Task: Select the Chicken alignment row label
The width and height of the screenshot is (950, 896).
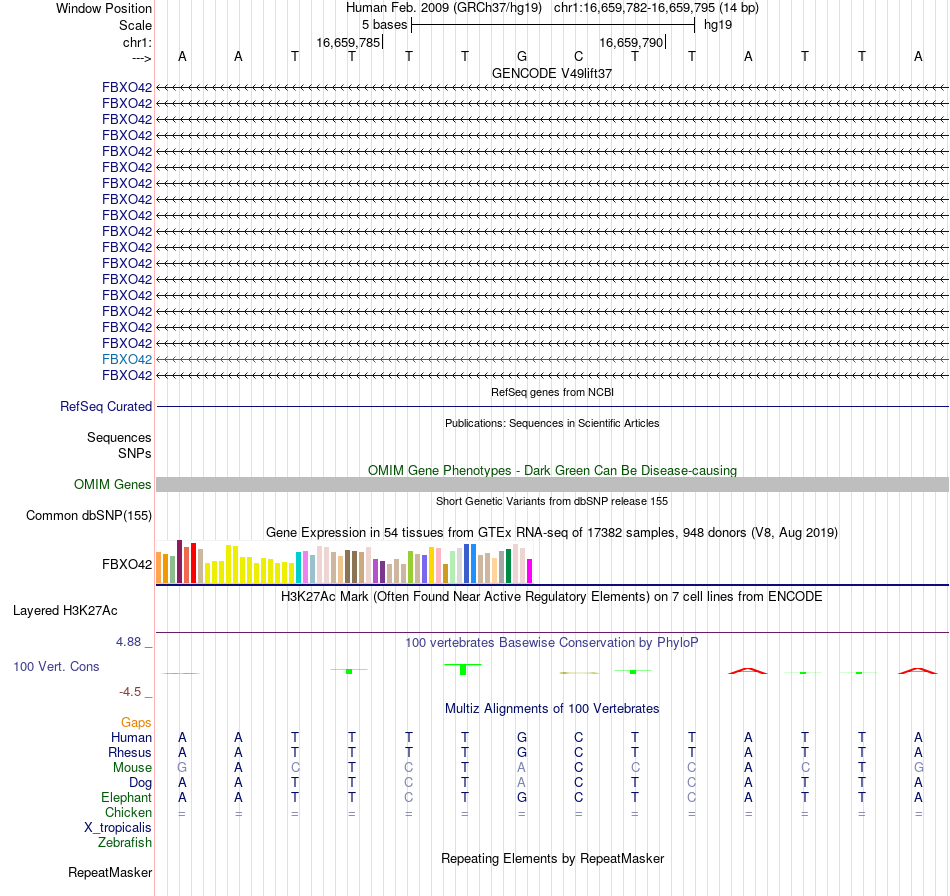Action: click(128, 812)
